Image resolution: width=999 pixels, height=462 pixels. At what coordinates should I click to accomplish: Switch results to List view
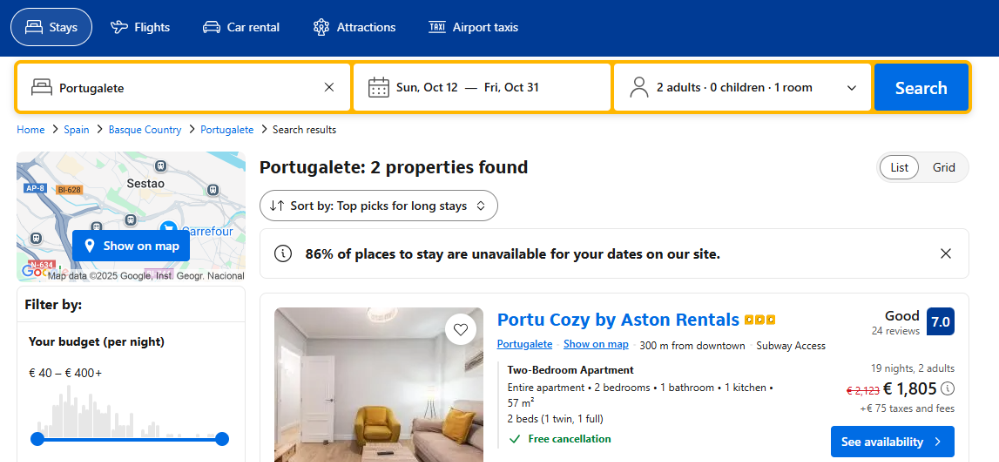[x=899, y=168]
